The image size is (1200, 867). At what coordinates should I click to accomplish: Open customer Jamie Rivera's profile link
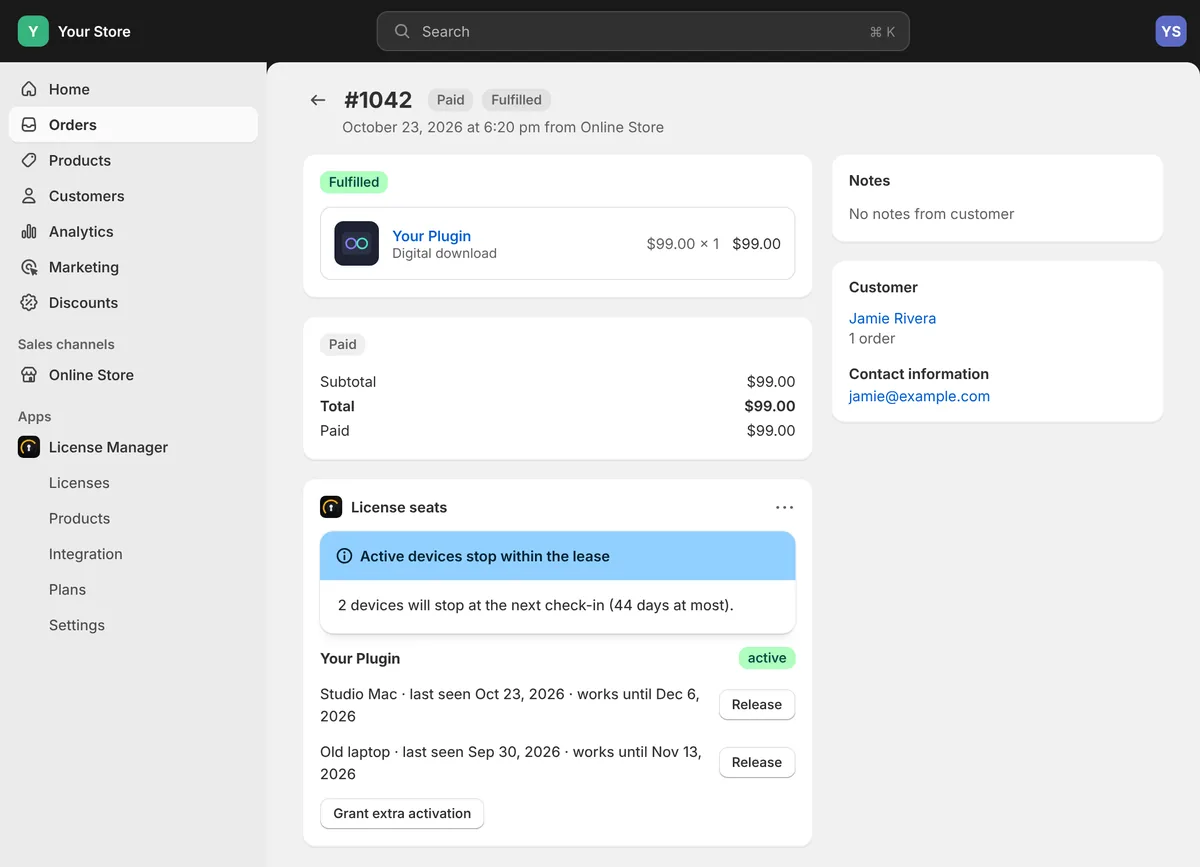coord(892,318)
